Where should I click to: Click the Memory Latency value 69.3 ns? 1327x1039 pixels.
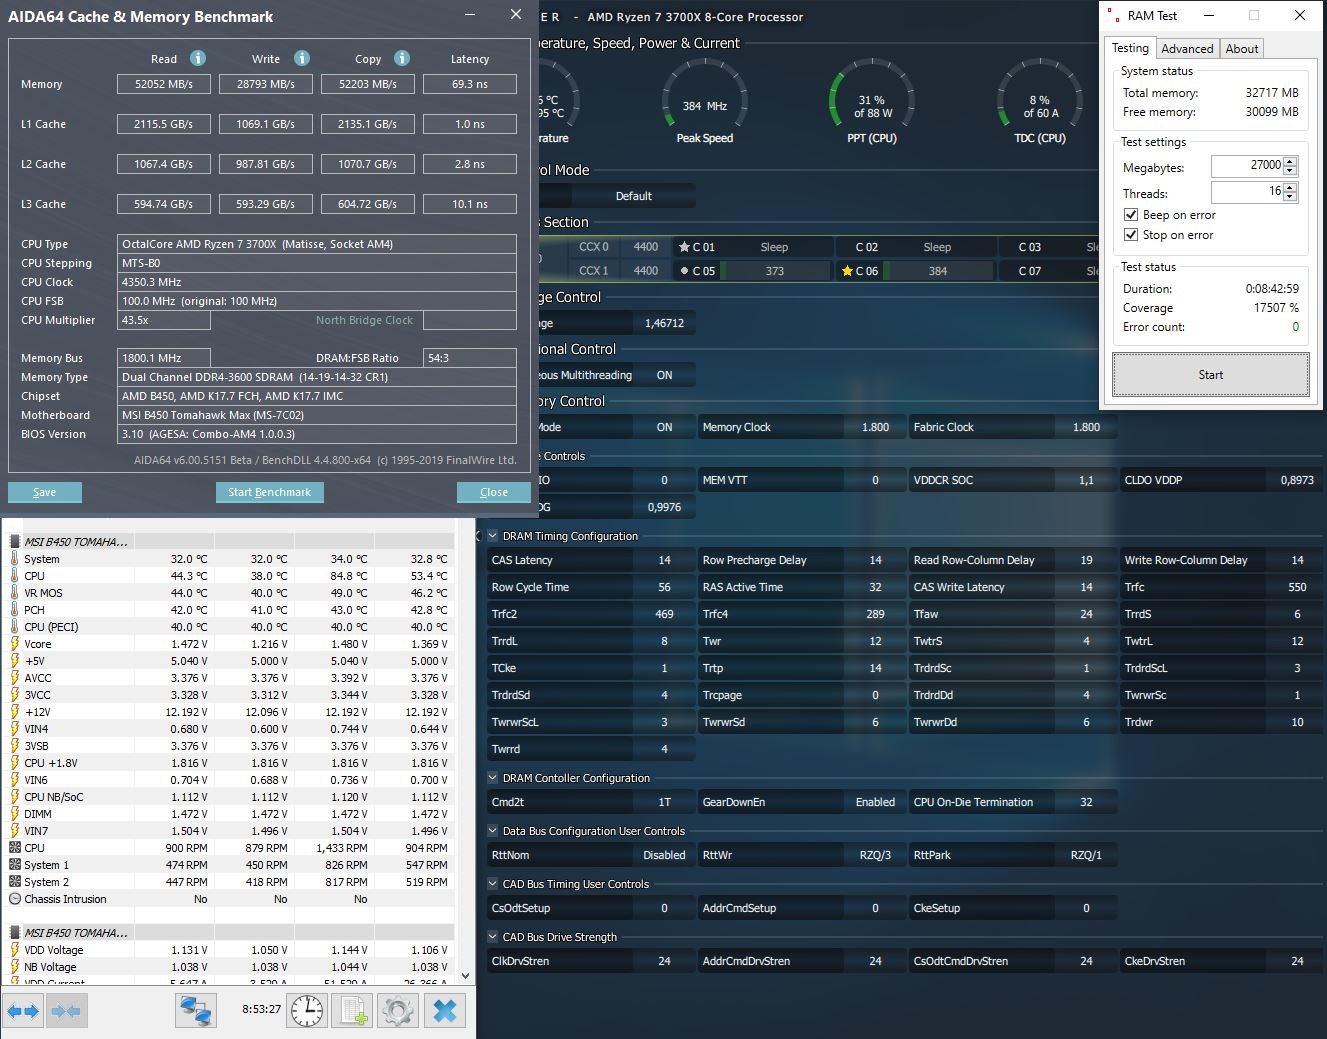pyautogui.click(x=470, y=84)
